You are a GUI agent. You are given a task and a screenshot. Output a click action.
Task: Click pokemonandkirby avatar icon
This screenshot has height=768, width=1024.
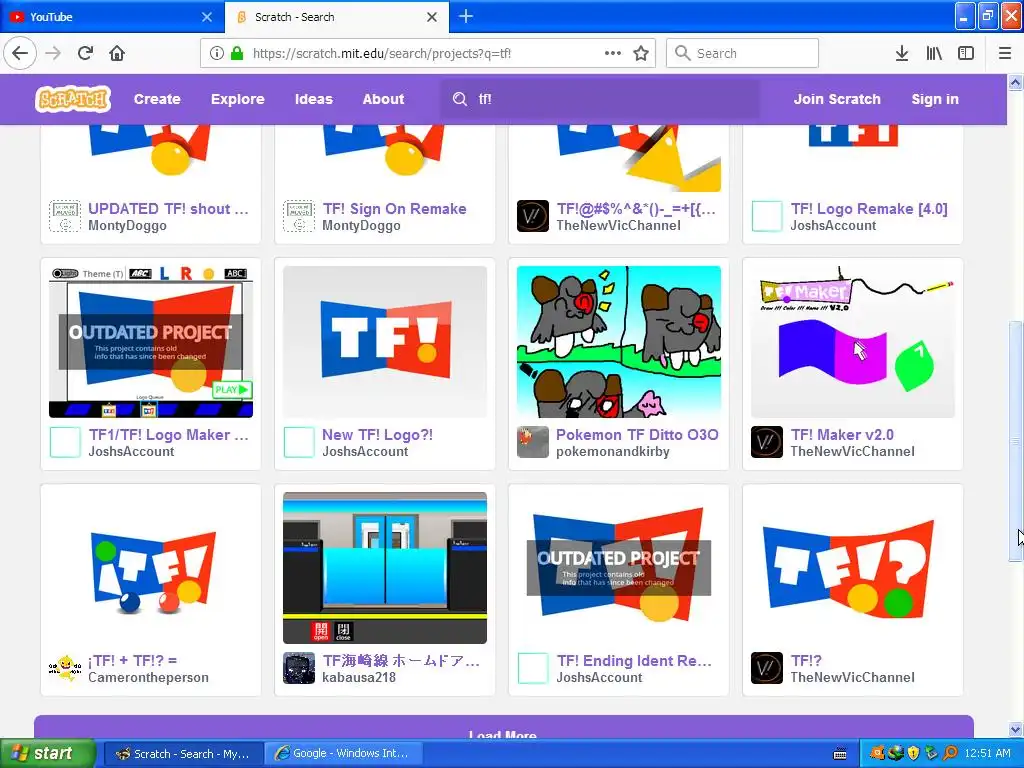533,443
